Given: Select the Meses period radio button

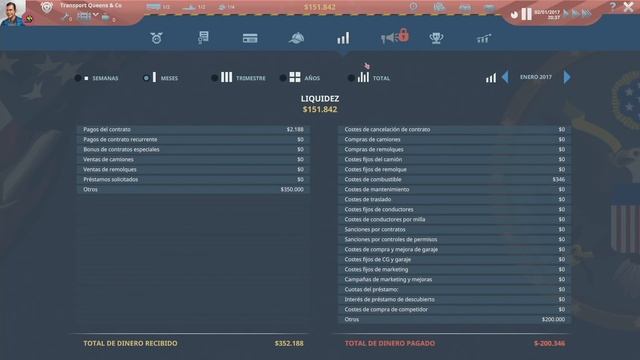Looking at the screenshot, I should [x=146, y=78].
